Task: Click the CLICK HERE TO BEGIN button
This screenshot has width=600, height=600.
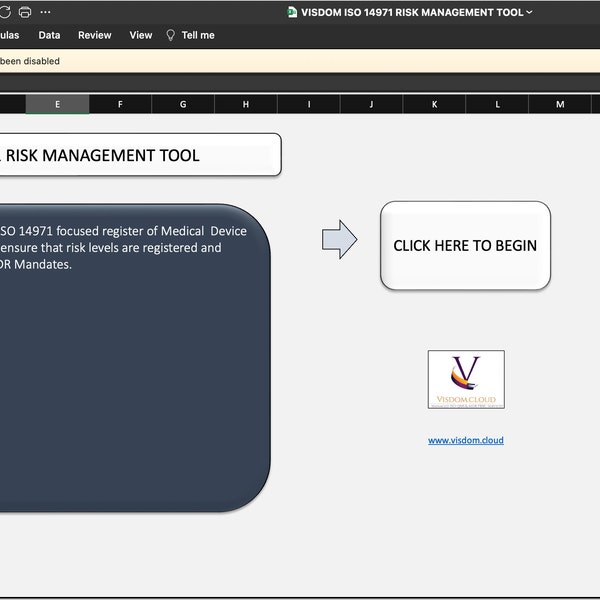Action: pyautogui.click(x=465, y=245)
